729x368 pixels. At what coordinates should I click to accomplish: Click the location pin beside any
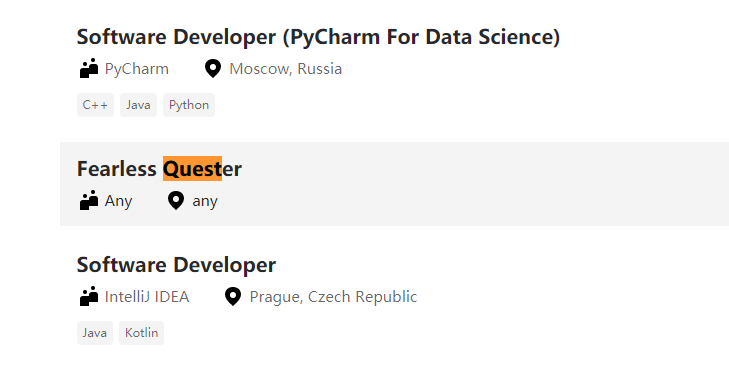(176, 201)
